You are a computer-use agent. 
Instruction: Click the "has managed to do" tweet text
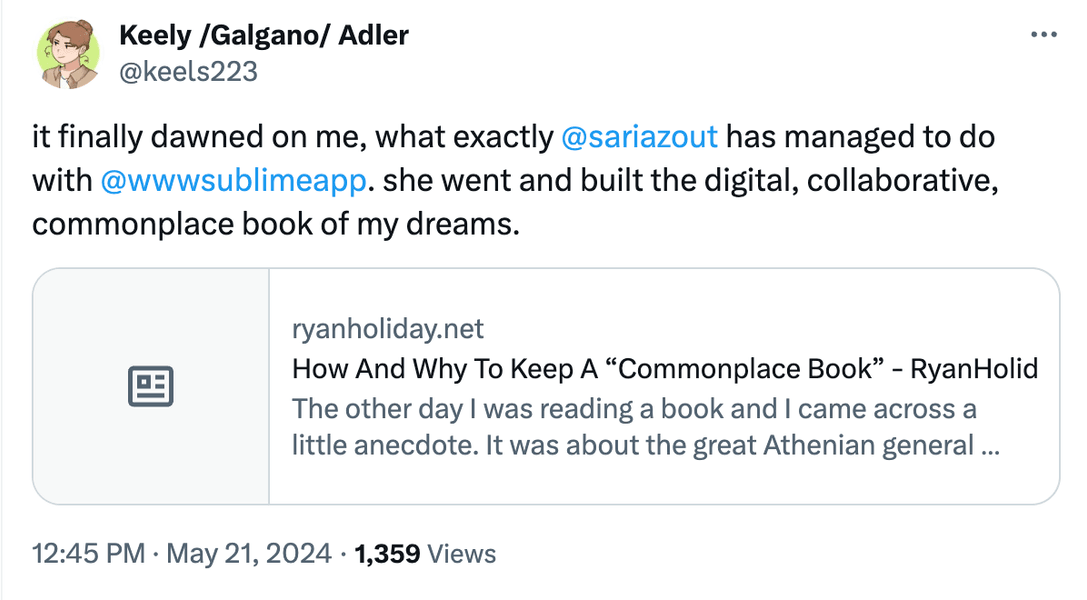coord(860,136)
